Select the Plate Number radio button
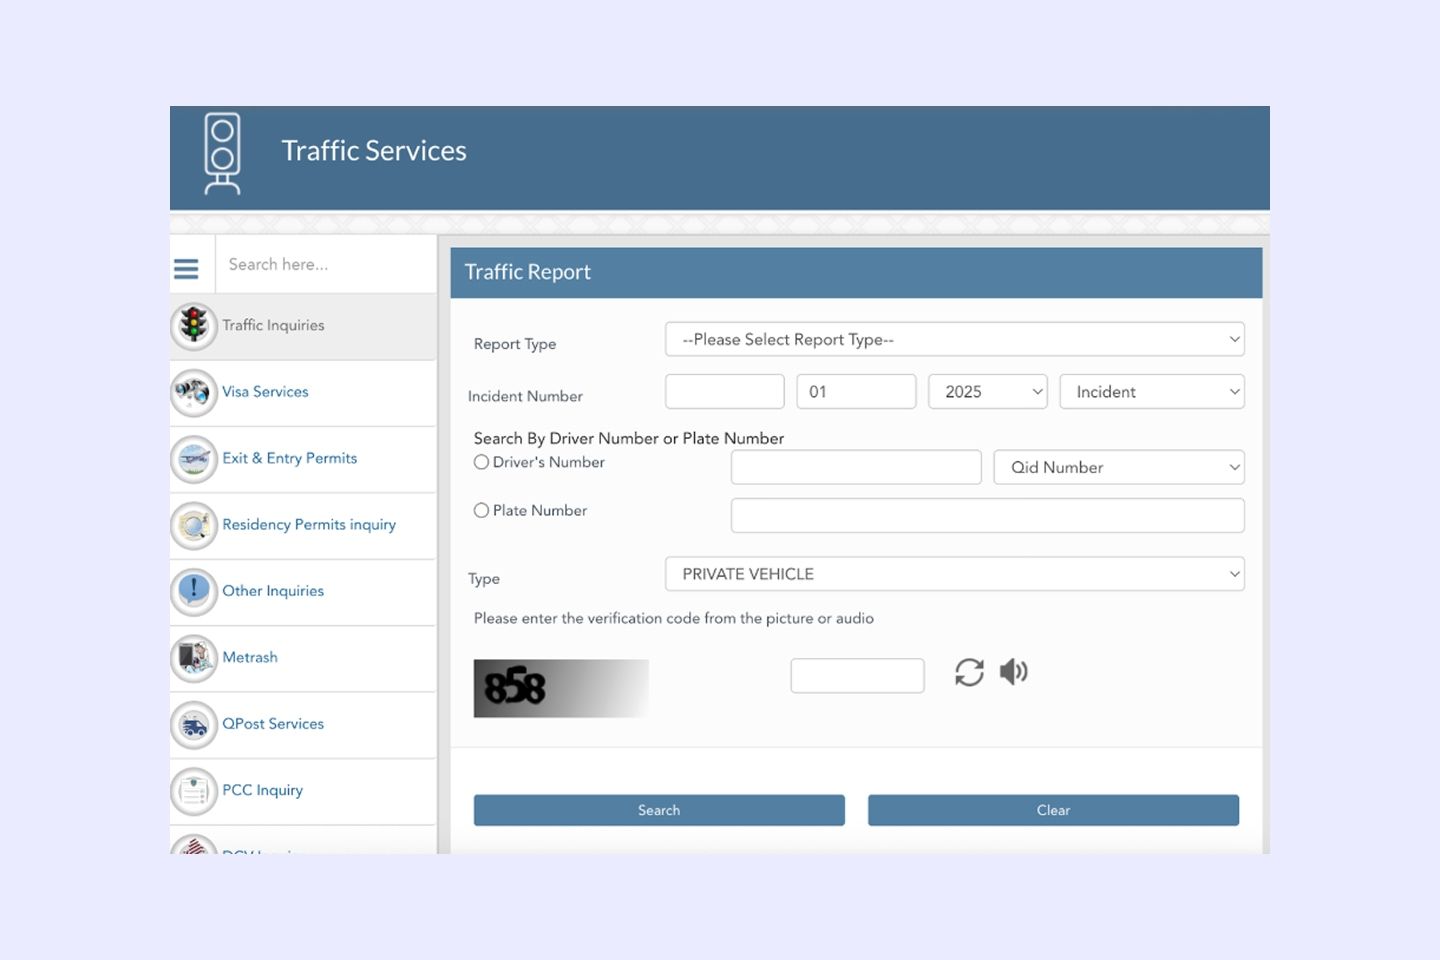 point(481,510)
